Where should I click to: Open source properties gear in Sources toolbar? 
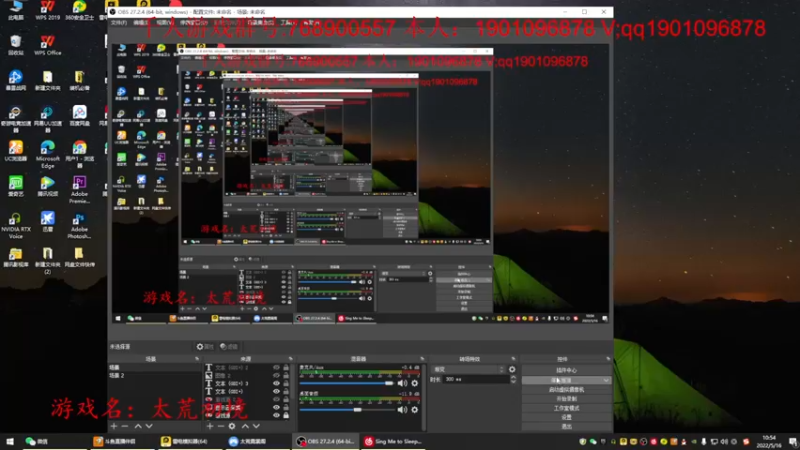click(x=232, y=426)
